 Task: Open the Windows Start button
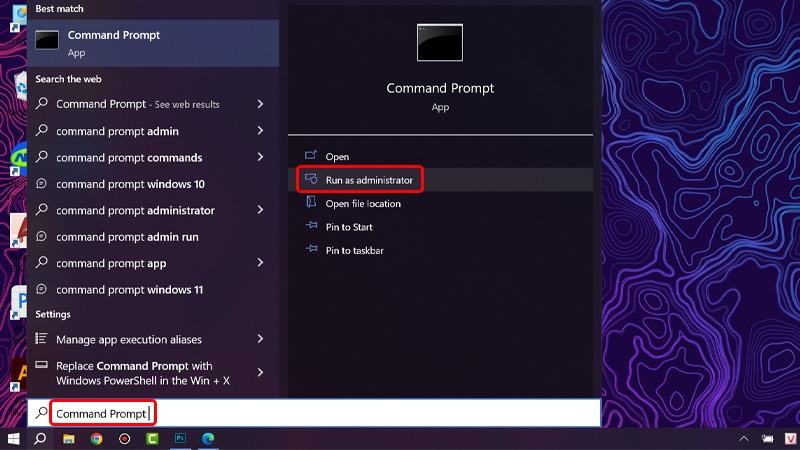13,439
